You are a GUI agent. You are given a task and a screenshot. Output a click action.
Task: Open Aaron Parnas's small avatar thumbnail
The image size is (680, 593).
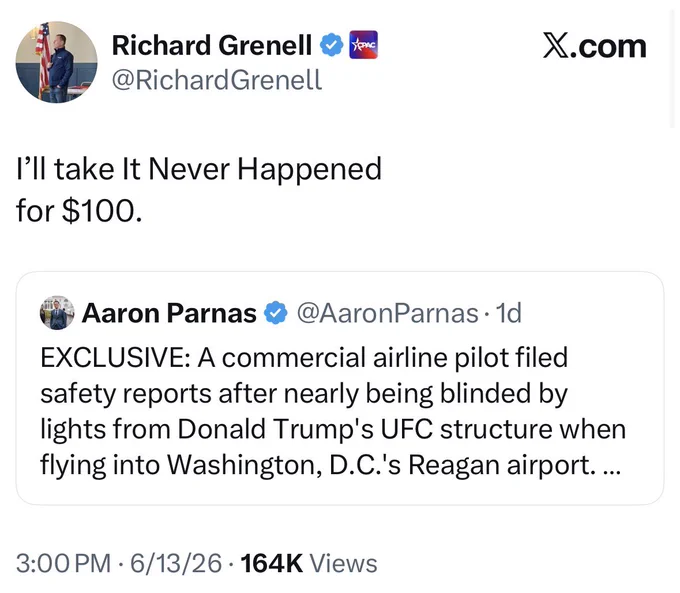click(x=57, y=313)
